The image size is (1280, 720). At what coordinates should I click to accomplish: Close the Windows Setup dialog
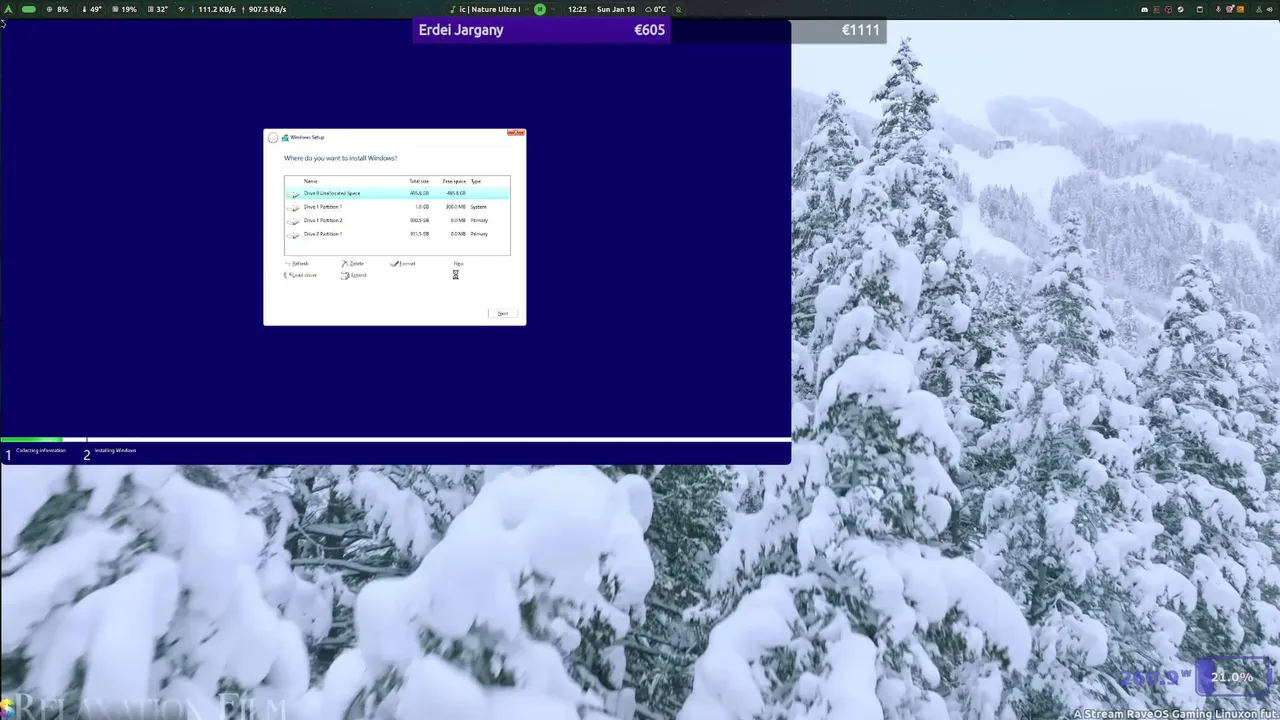516,132
